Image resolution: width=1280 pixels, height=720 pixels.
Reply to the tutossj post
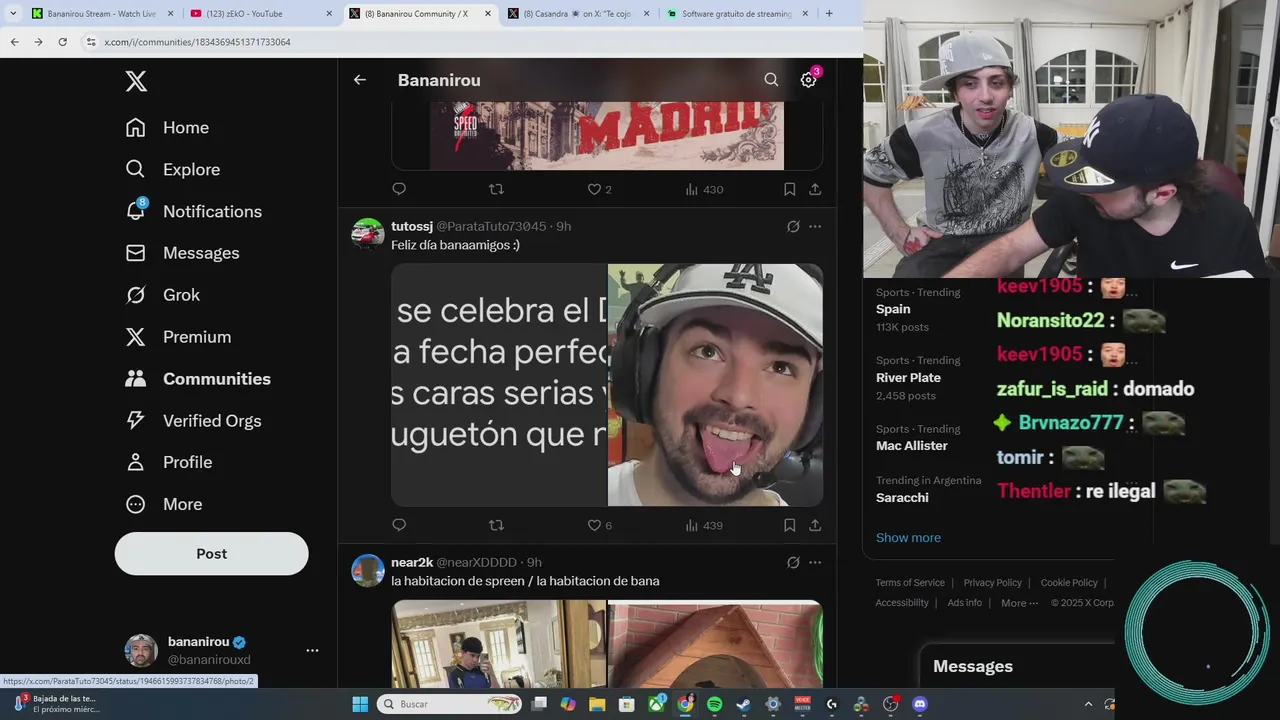click(x=399, y=525)
